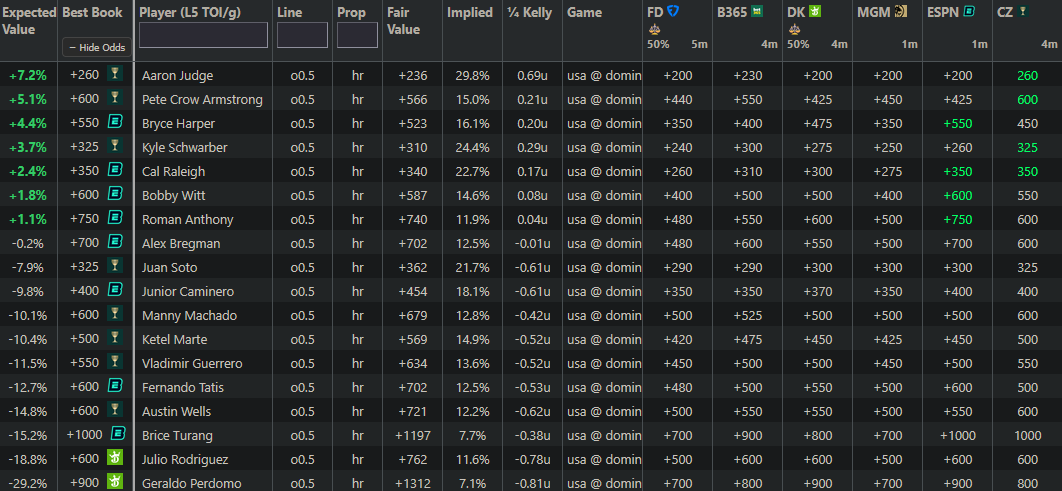
Task: Click FD +420 odds for Ketel Marte
Action: [677, 339]
